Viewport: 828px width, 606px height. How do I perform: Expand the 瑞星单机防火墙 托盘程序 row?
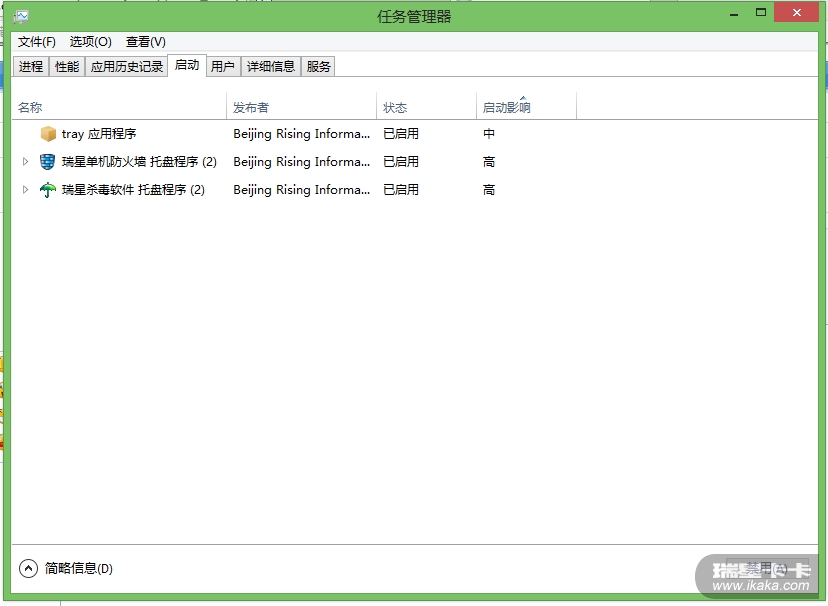(x=25, y=162)
